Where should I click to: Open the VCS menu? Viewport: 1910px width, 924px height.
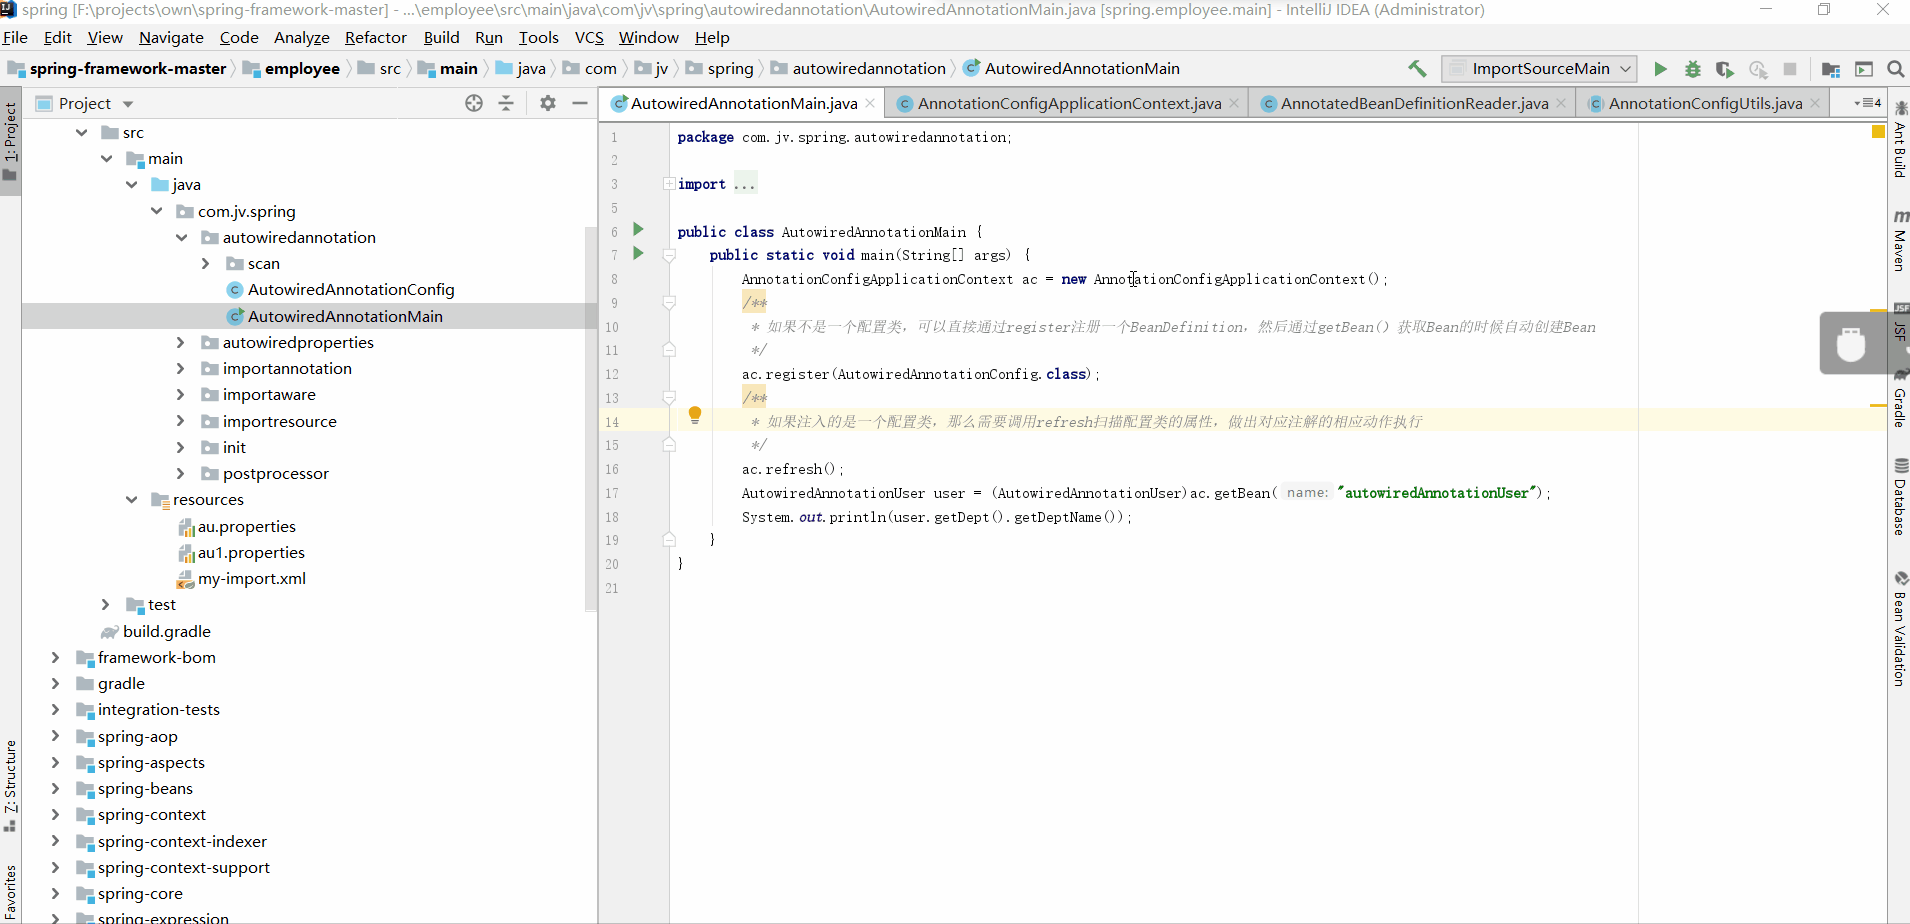click(589, 38)
